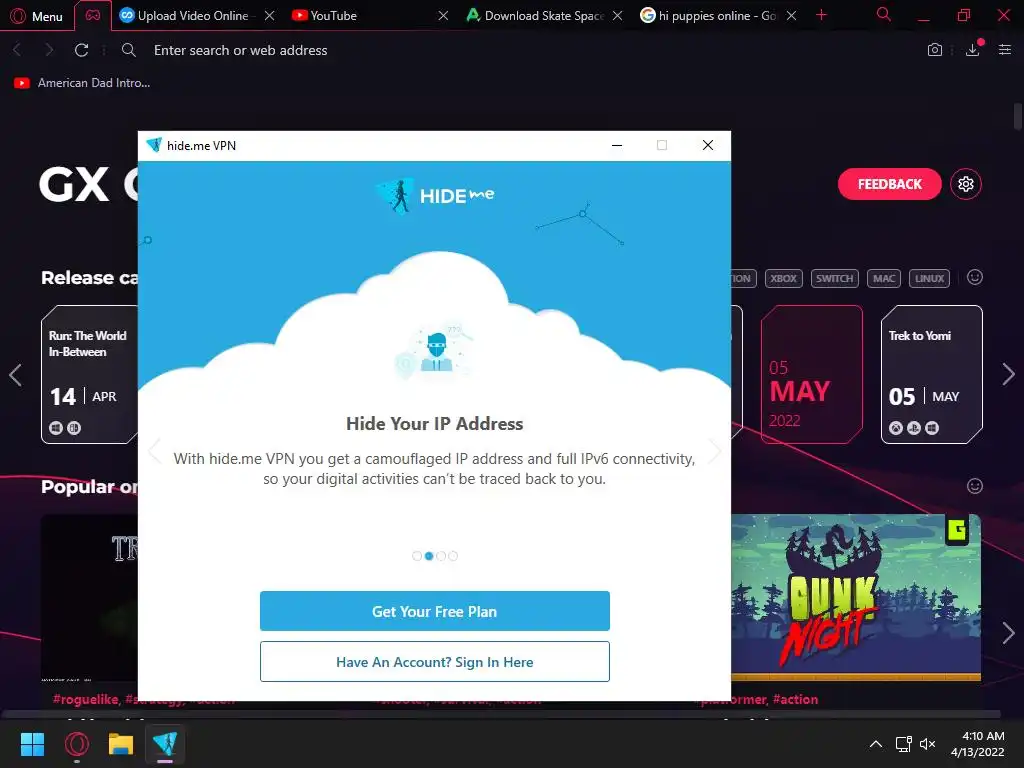Go forward with the forward arrow

[x=49, y=50]
